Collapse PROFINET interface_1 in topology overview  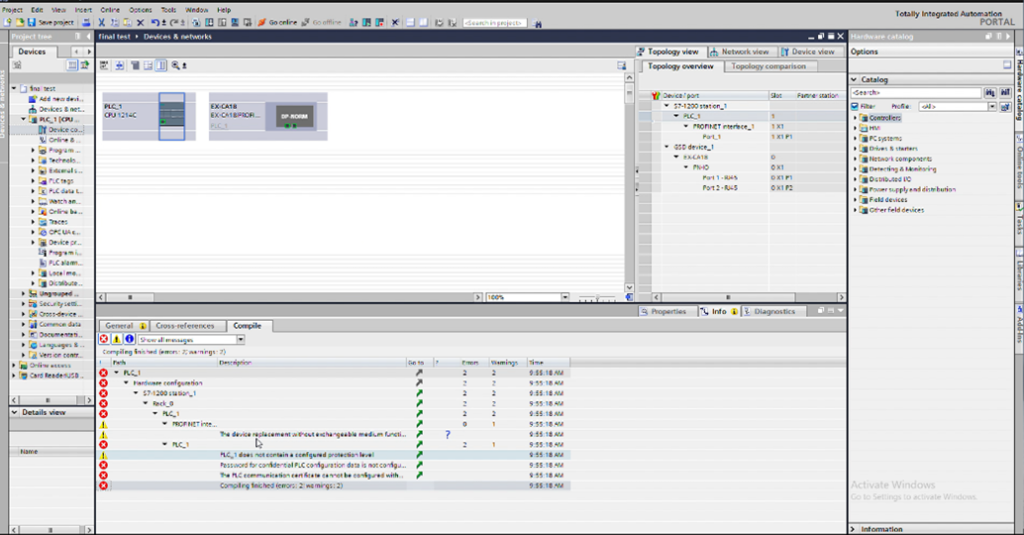[x=686, y=127]
